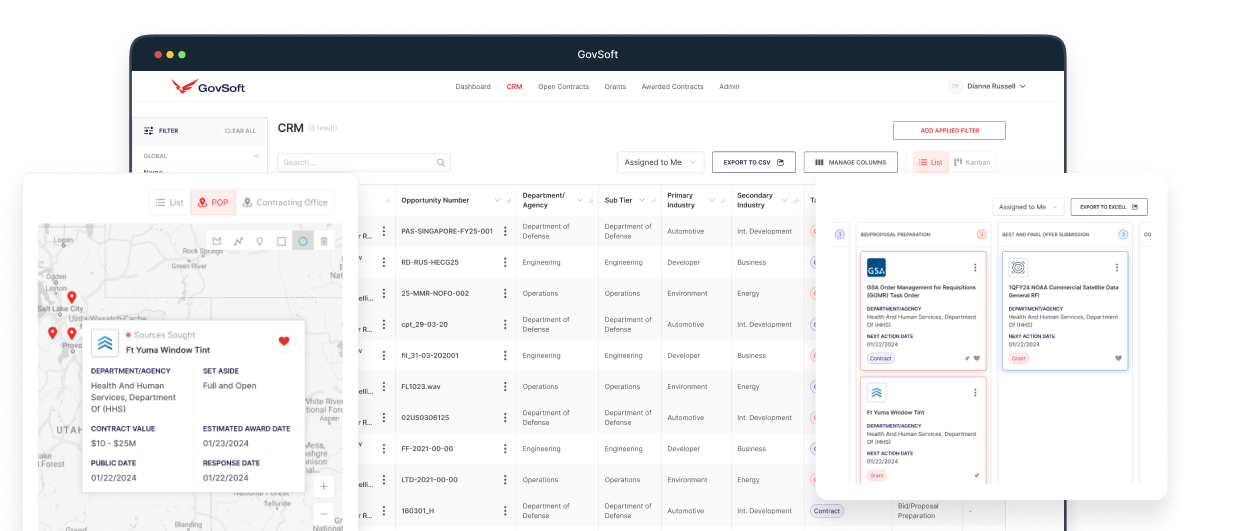Switch table to Kanban view

tap(971, 162)
